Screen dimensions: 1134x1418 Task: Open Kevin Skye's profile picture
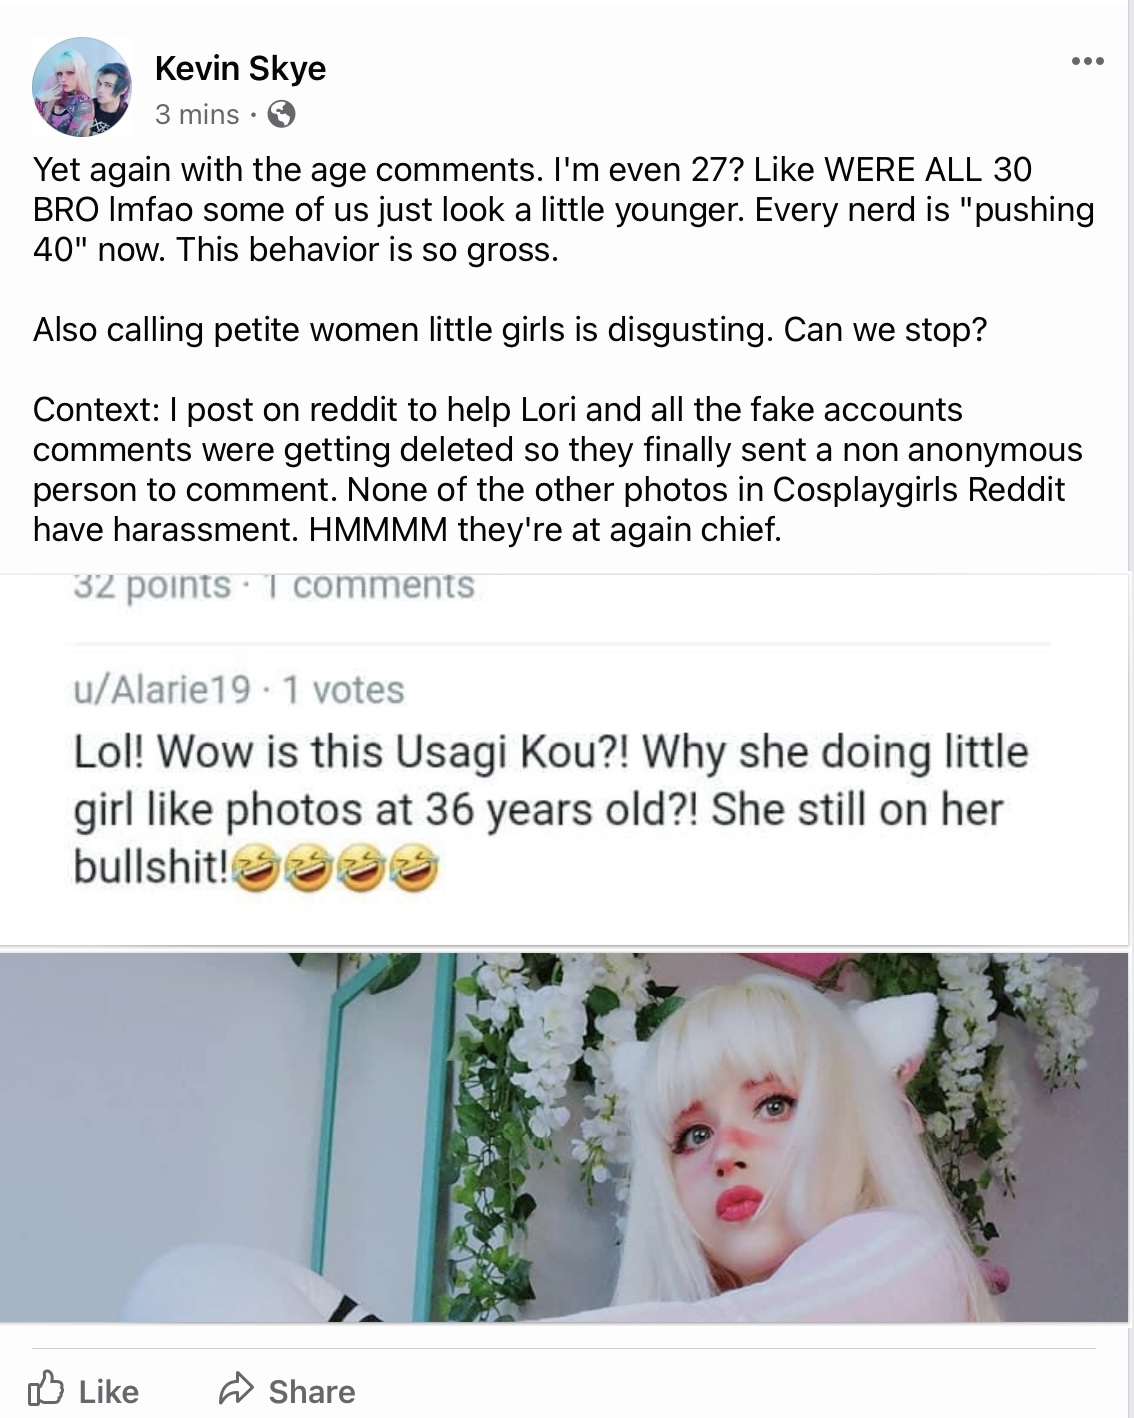coord(82,88)
